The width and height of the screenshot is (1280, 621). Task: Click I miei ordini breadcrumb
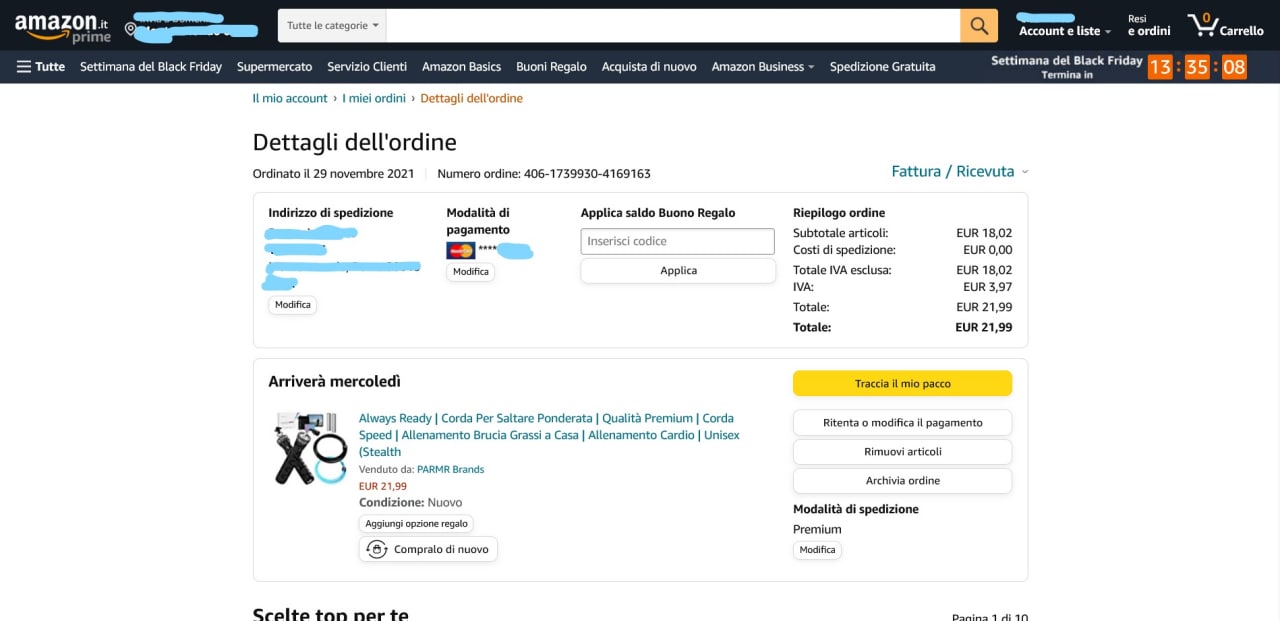pos(374,98)
